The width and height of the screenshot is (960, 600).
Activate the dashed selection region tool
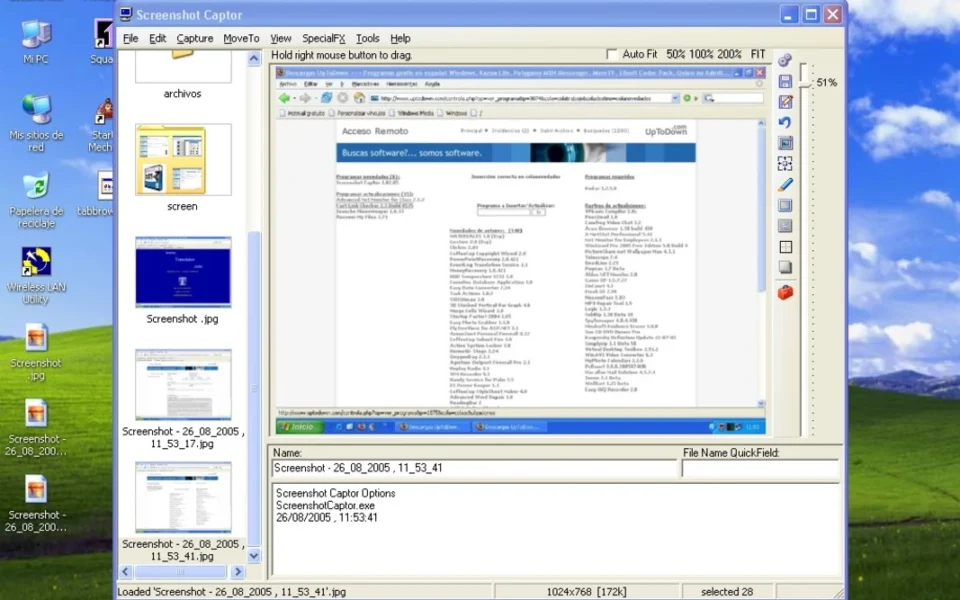click(785, 163)
